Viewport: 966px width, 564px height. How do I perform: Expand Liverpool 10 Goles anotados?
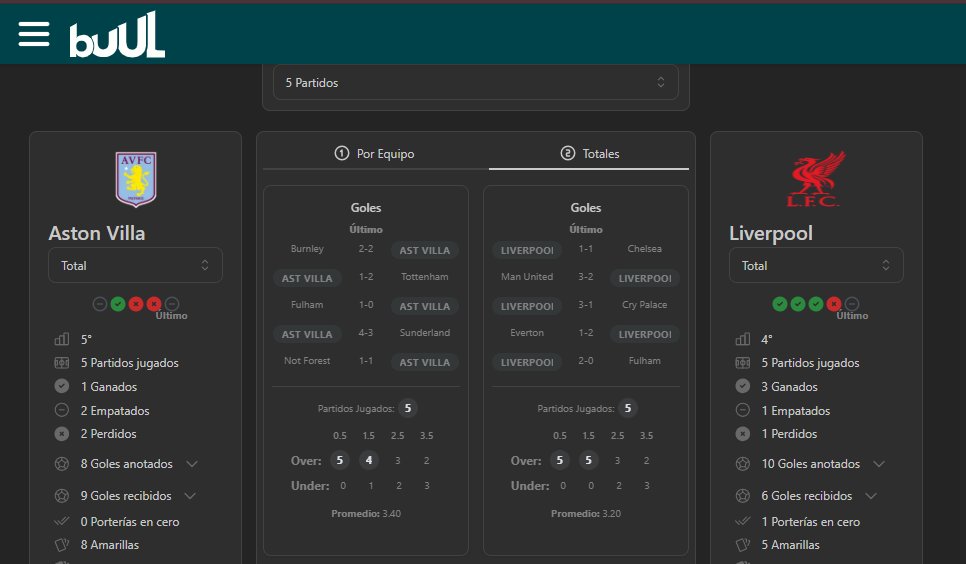[x=879, y=464]
